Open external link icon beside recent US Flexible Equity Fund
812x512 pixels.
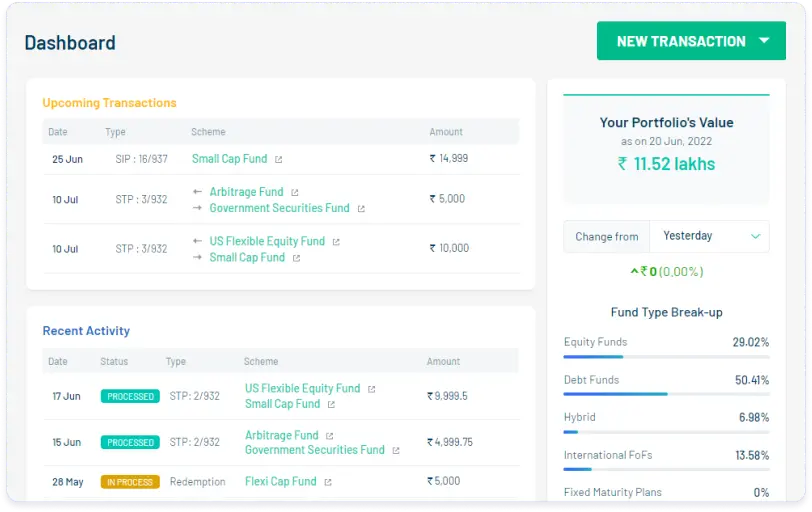[x=371, y=389]
